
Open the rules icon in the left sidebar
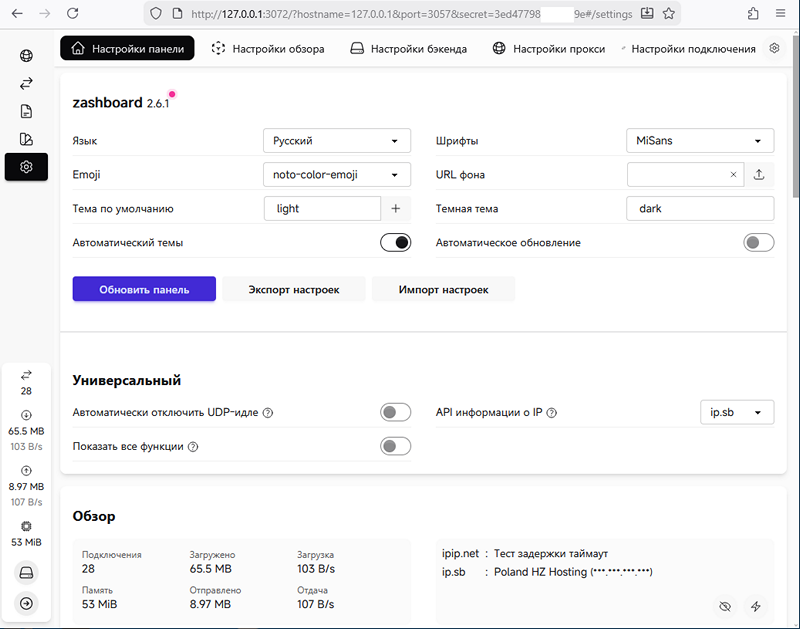pyautogui.click(x=26, y=139)
